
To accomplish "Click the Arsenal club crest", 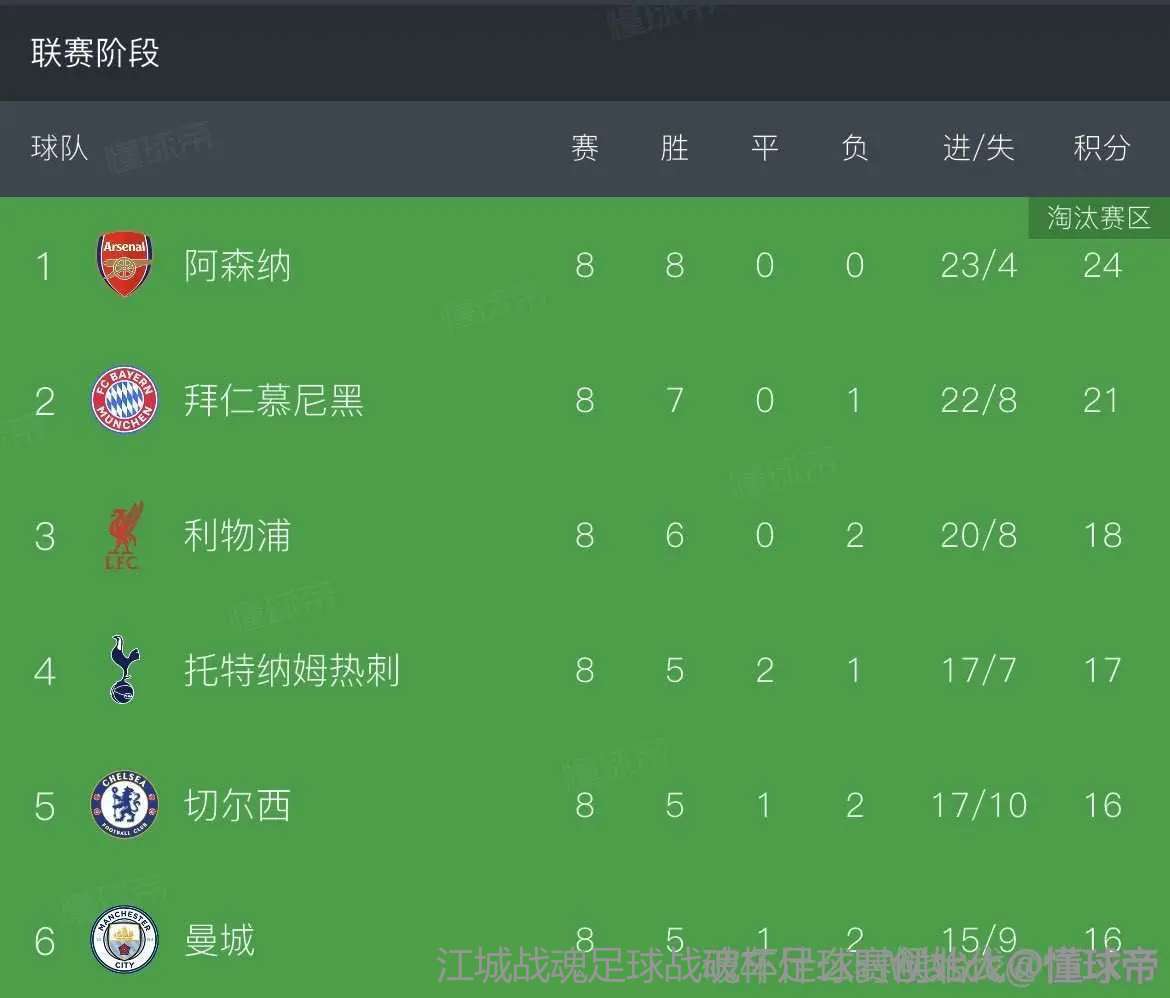I will click(x=124, y=265).
